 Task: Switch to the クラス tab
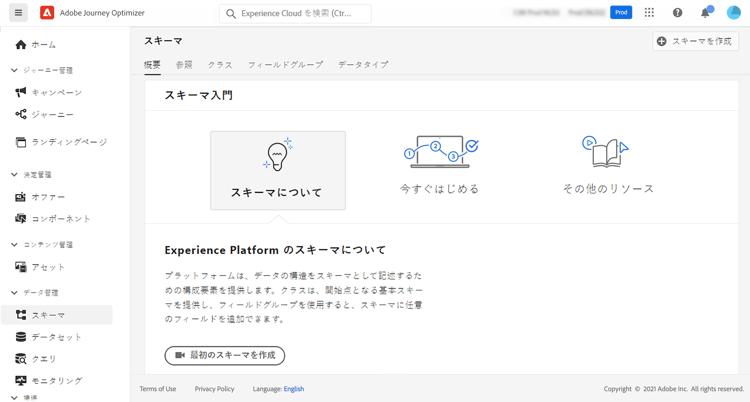tap(220, 65)
